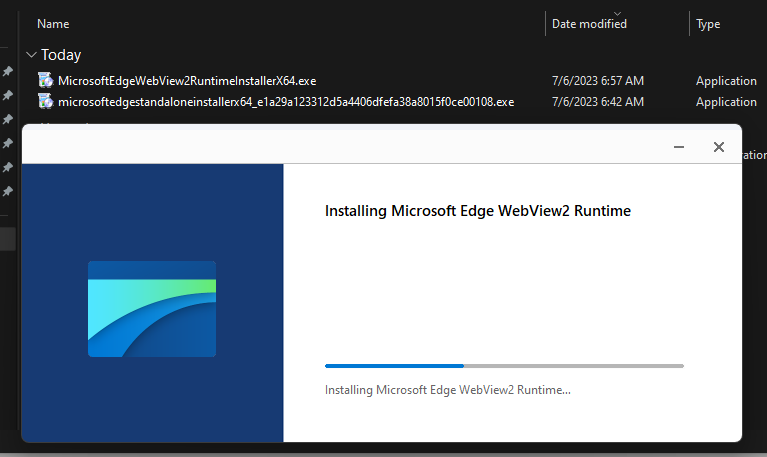Click date 7/6/2023 6:42 AM
The width and height of the screenshot is (767, 457).
click(598, 102)
